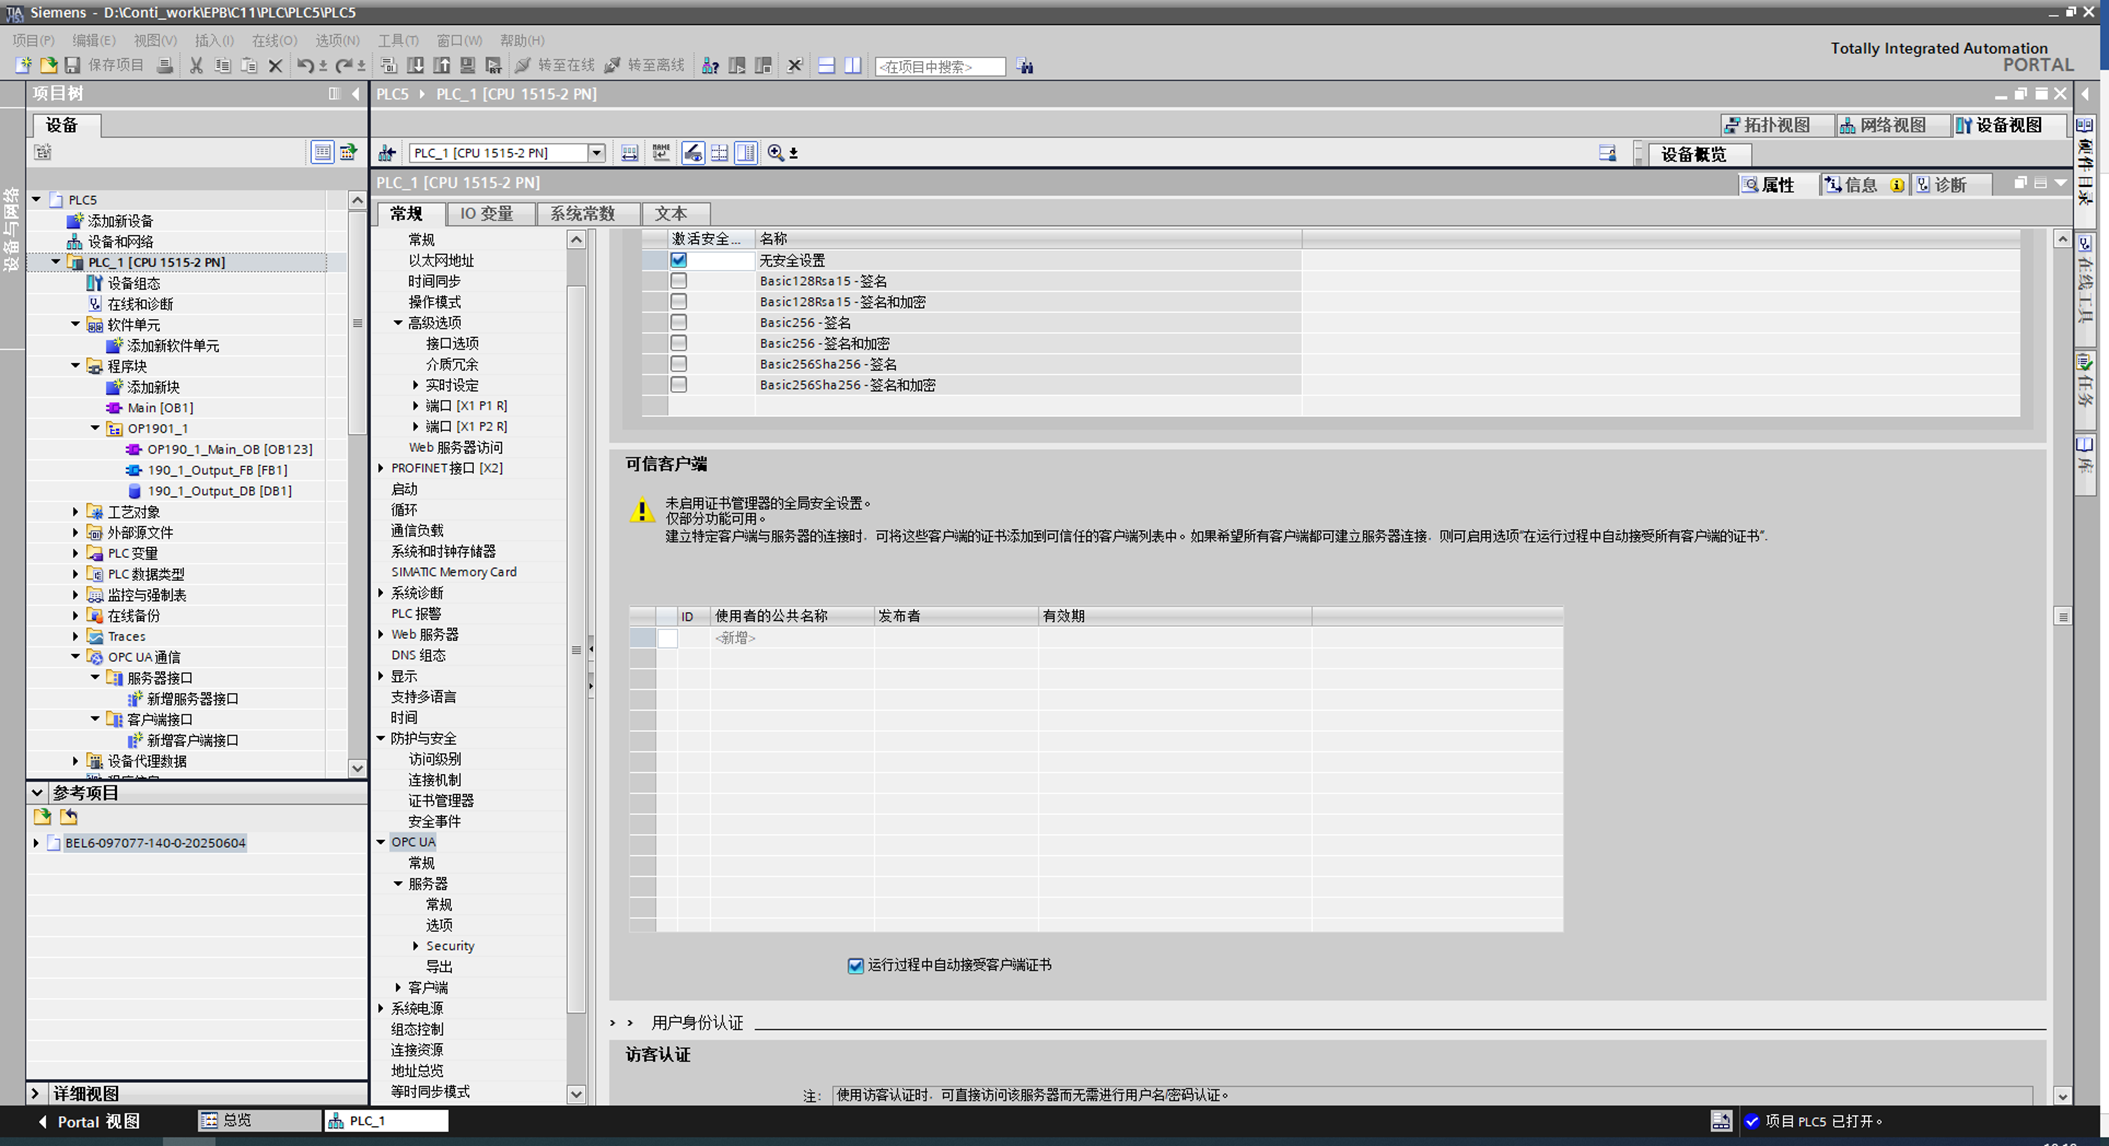Screen dimensions: 2109x1146
Task: Enable Basic256Sha256 - 签名和加密 policy checkbox
Action: pos(678,385)
